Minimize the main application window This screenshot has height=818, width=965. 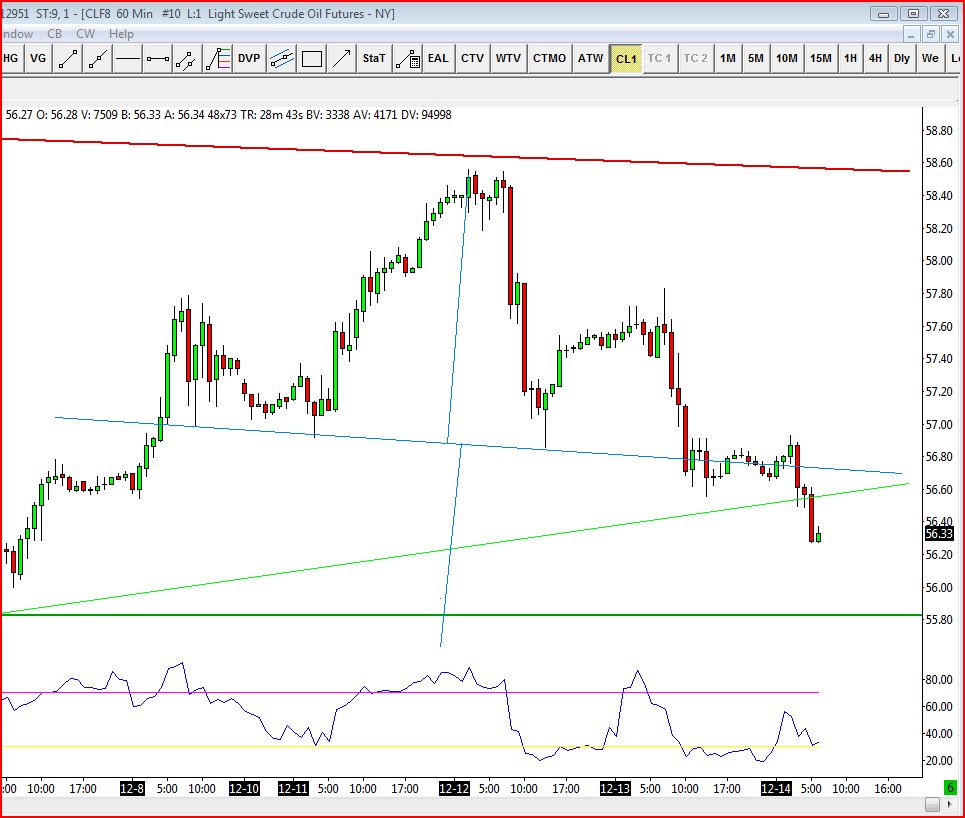pyautogui.click(x=883, y=14)
